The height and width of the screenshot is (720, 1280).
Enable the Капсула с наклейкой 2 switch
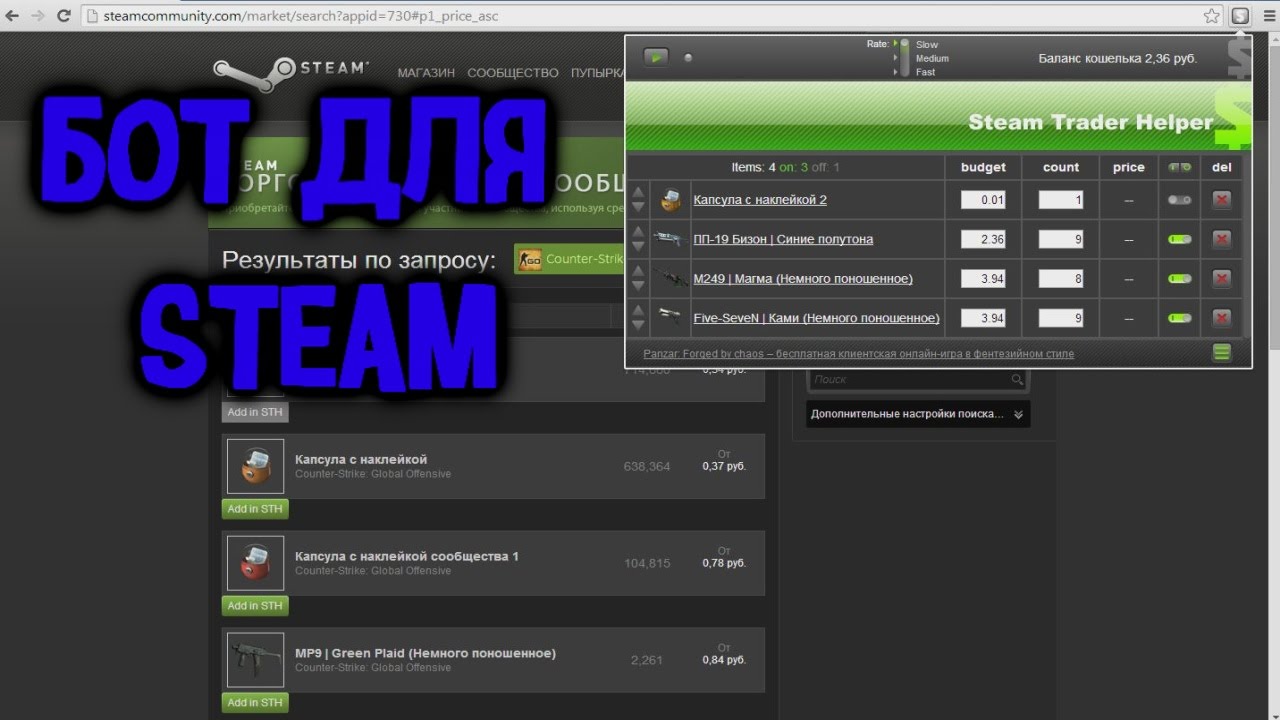[1179, 200]
